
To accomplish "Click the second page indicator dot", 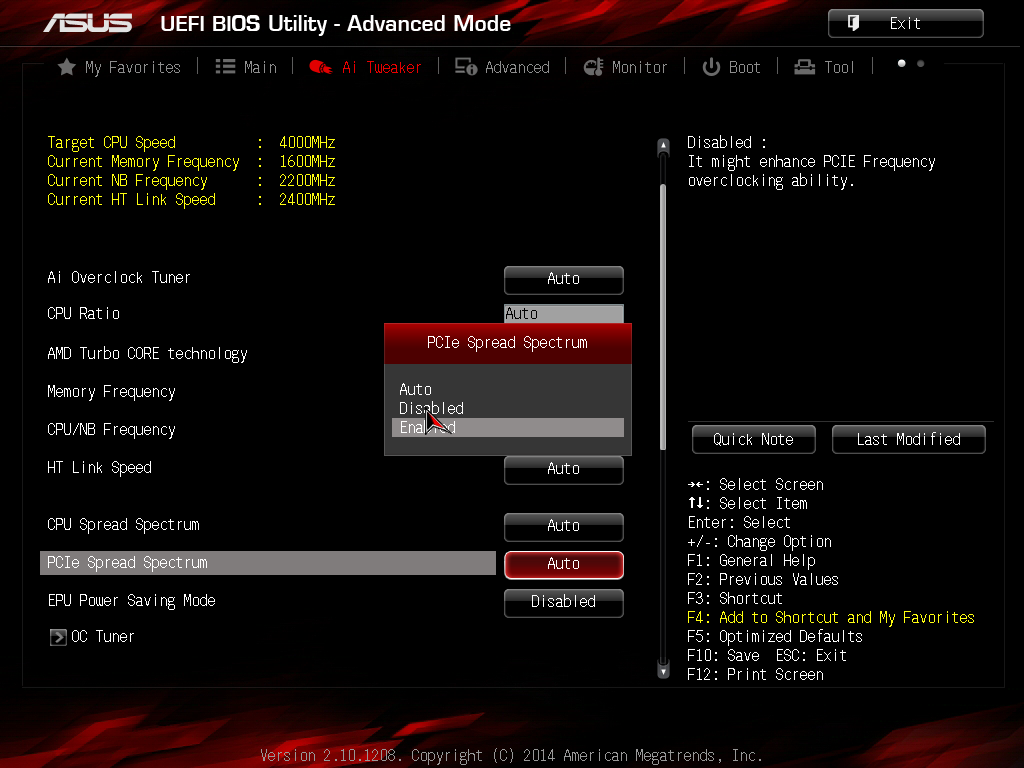I will coord(920,63).
